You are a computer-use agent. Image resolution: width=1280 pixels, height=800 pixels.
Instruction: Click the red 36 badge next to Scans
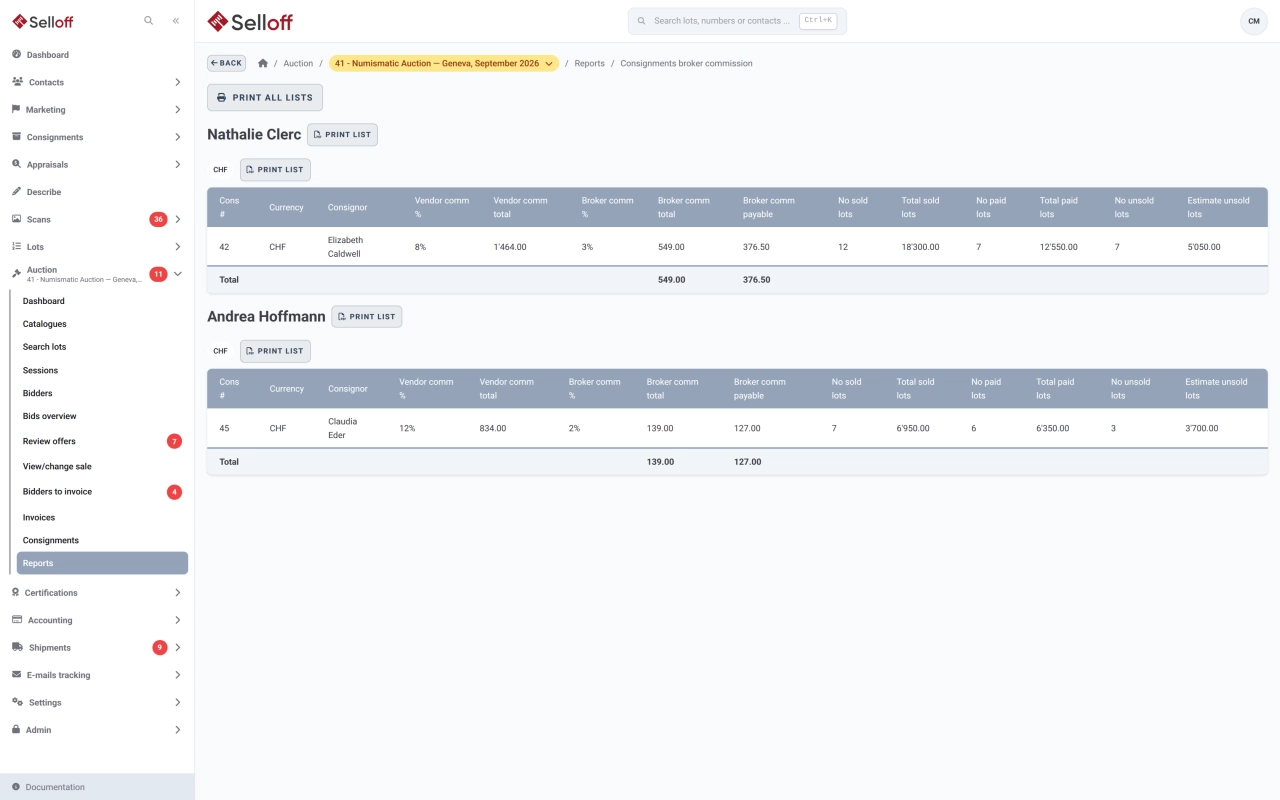(158, 219)
